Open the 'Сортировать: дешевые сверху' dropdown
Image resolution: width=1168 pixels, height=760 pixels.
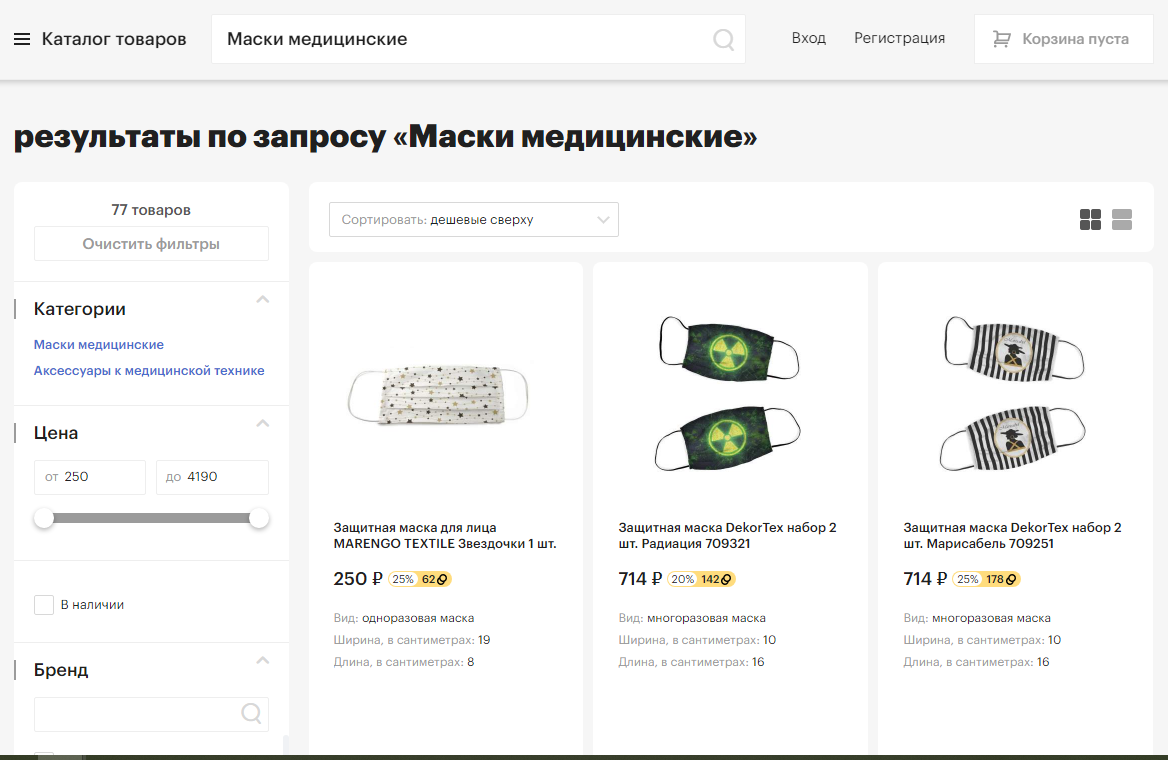[x=474, y=220]
